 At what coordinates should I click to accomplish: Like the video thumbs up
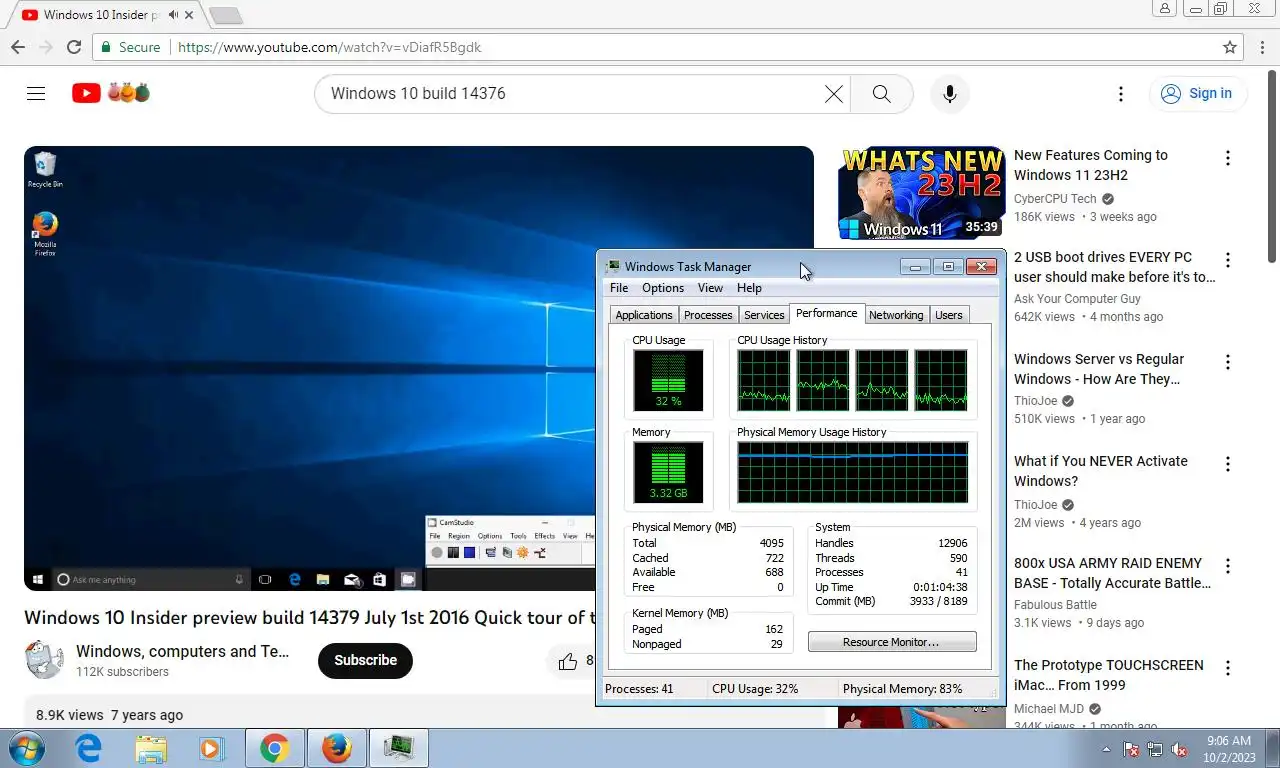coord(568,661)
